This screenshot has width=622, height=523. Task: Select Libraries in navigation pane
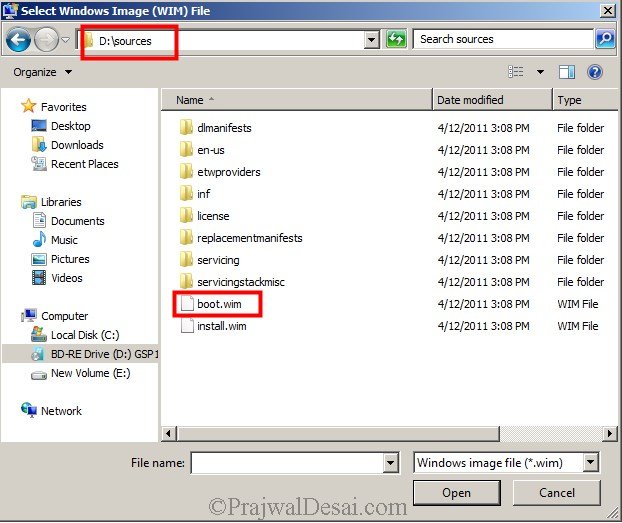(x=61, y=202)
